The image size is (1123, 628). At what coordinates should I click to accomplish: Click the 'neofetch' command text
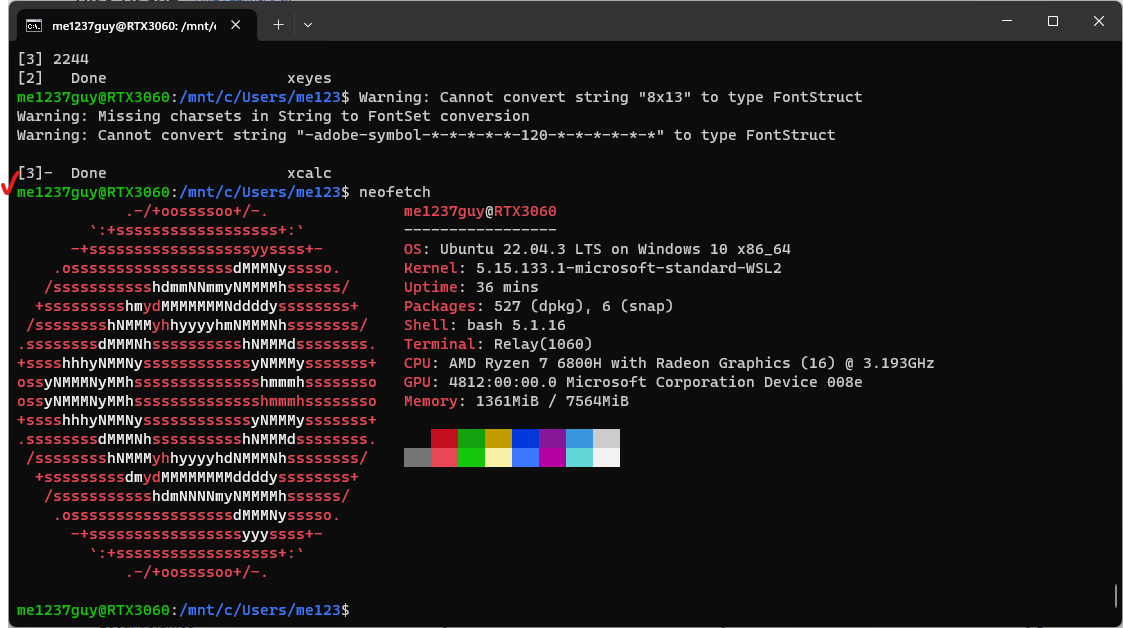[x=395, y=192]
